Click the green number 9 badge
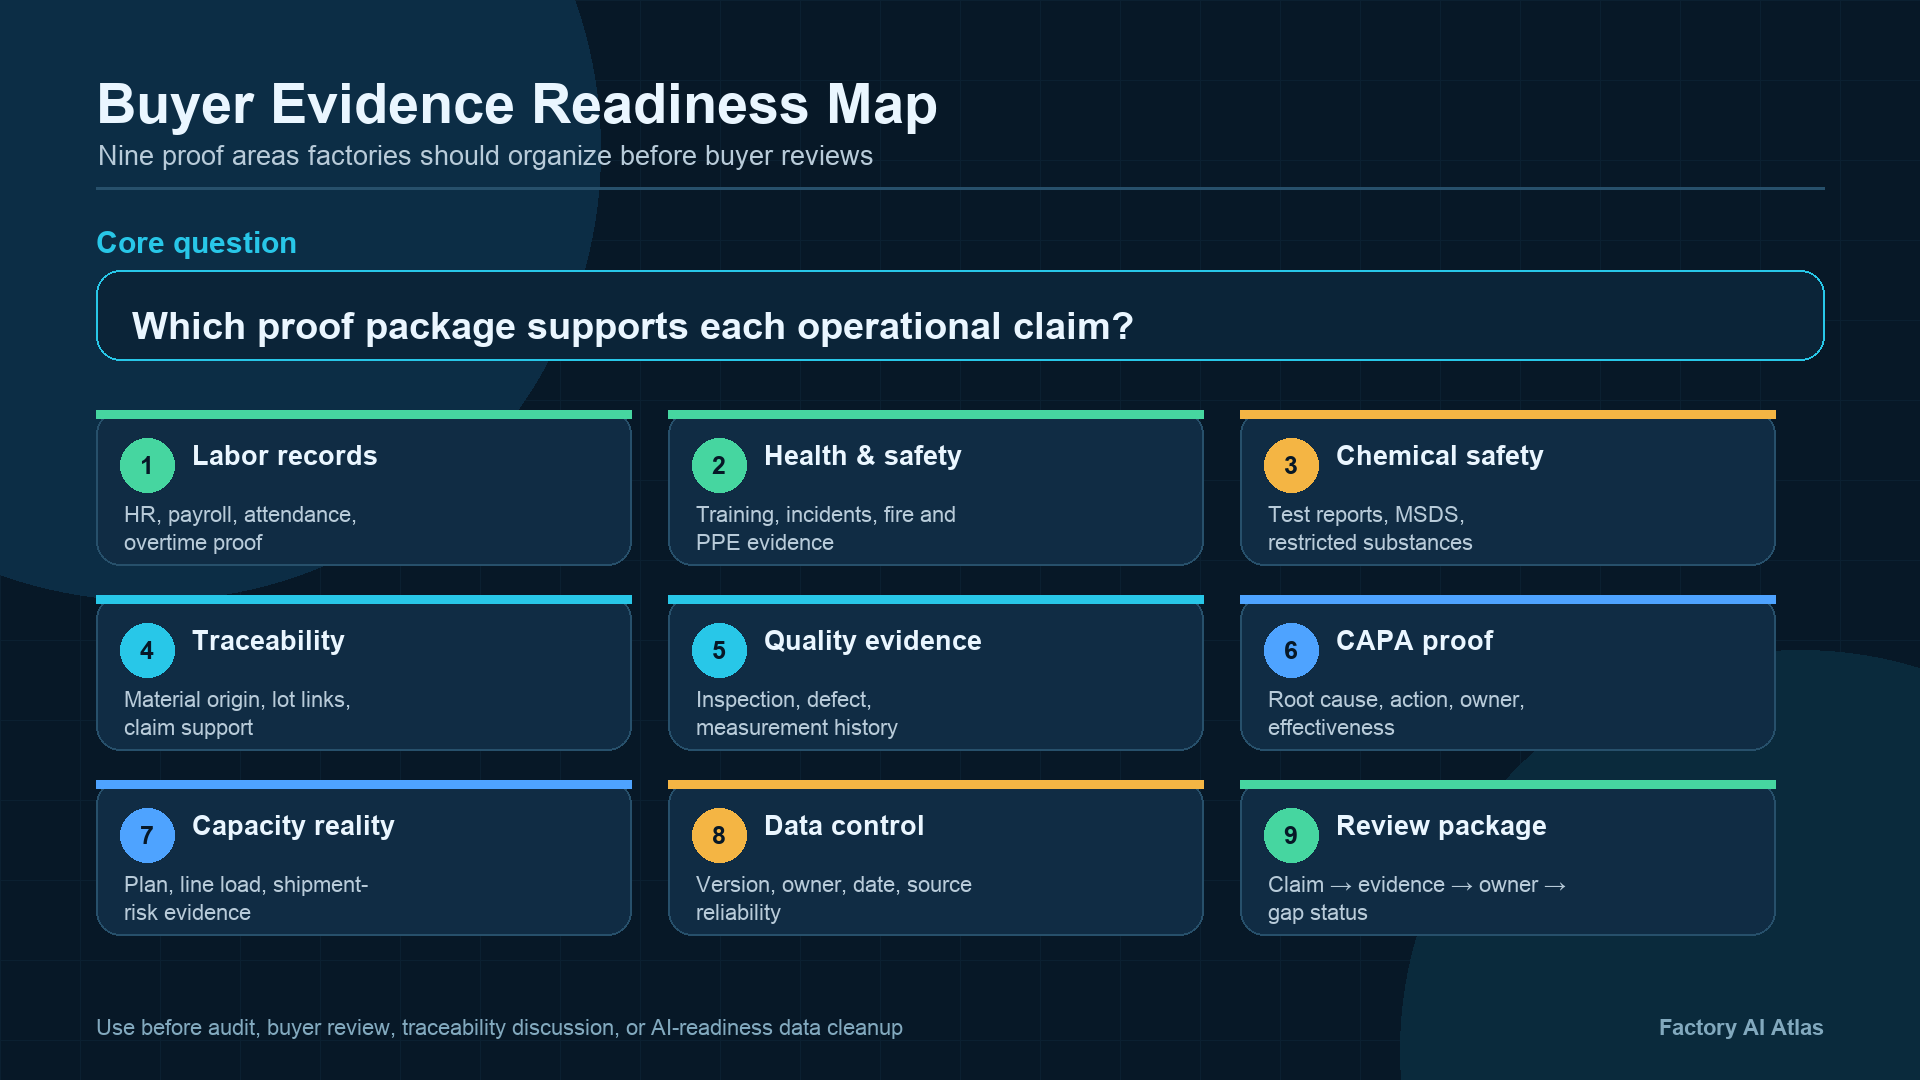Screen dimensions: 1920x1080 tap(1291, 835)
